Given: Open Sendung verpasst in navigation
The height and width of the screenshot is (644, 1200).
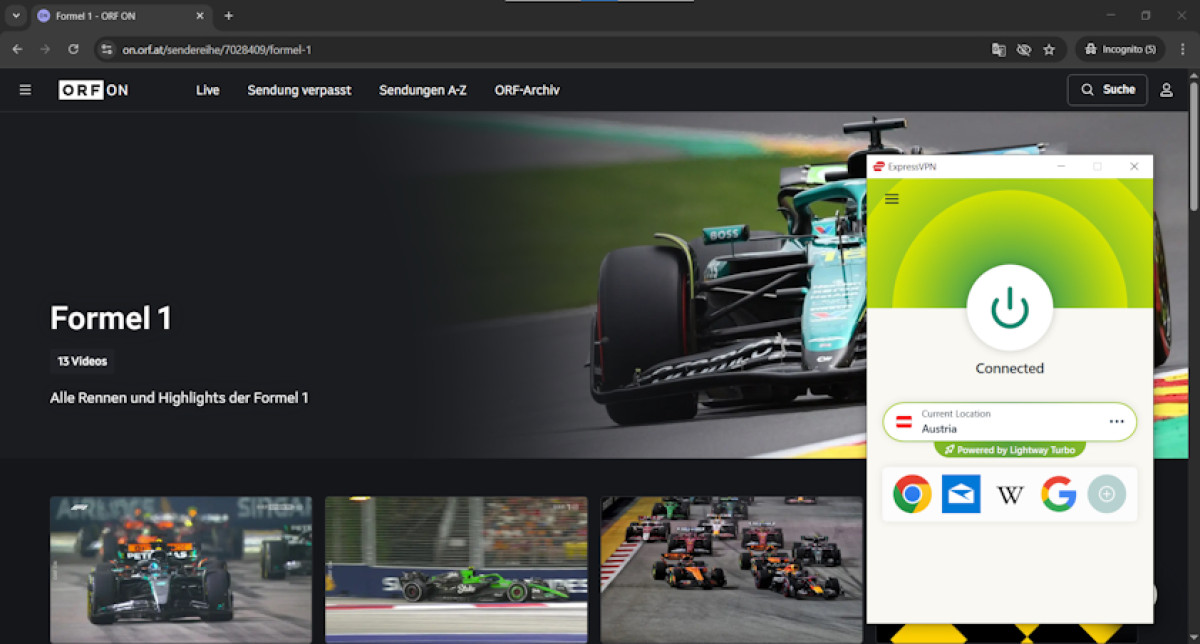Looking at the screenshot, I should pyautogui.click(x=299, y=90).
